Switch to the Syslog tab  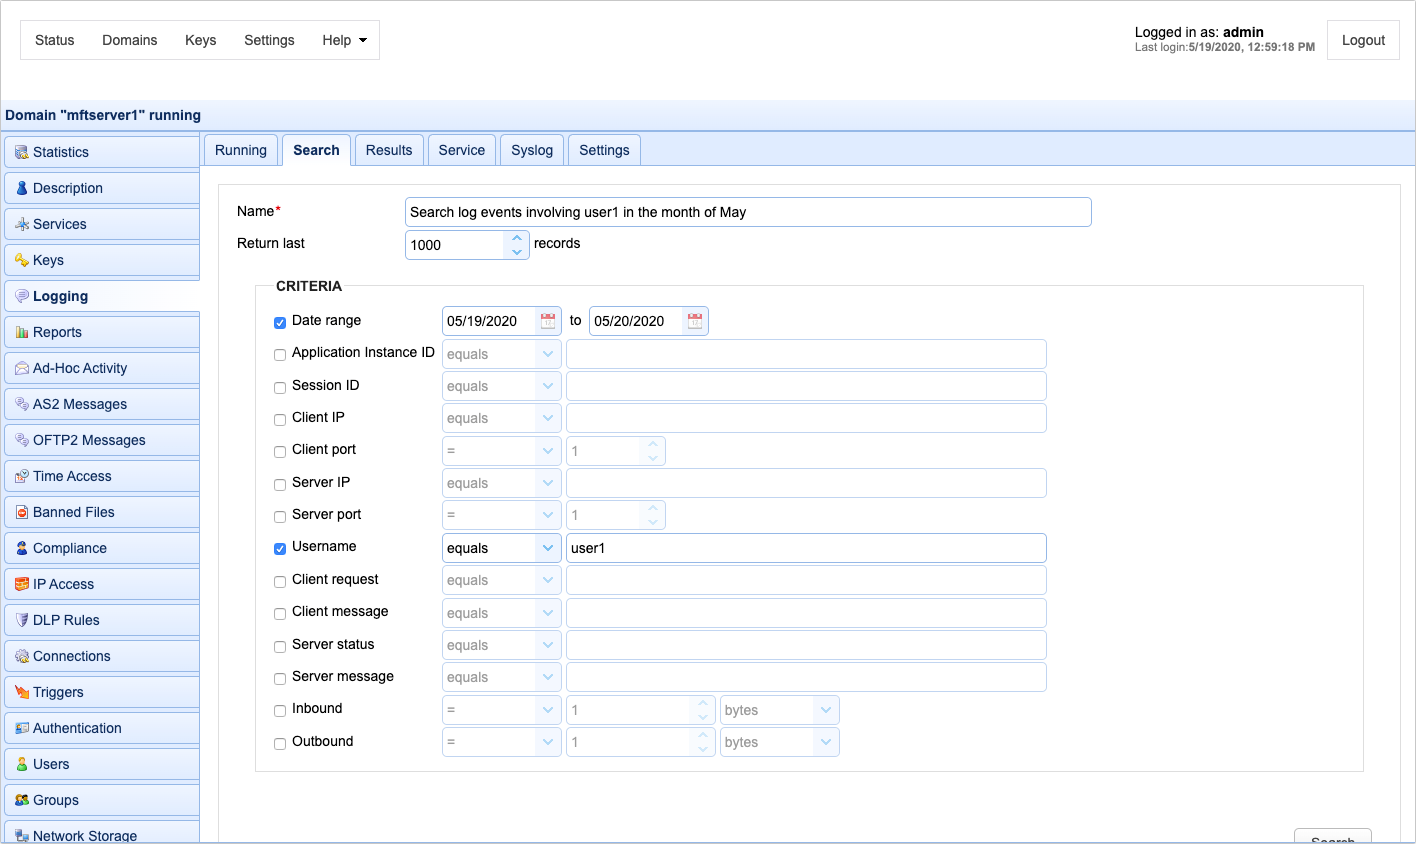(532, 150)
